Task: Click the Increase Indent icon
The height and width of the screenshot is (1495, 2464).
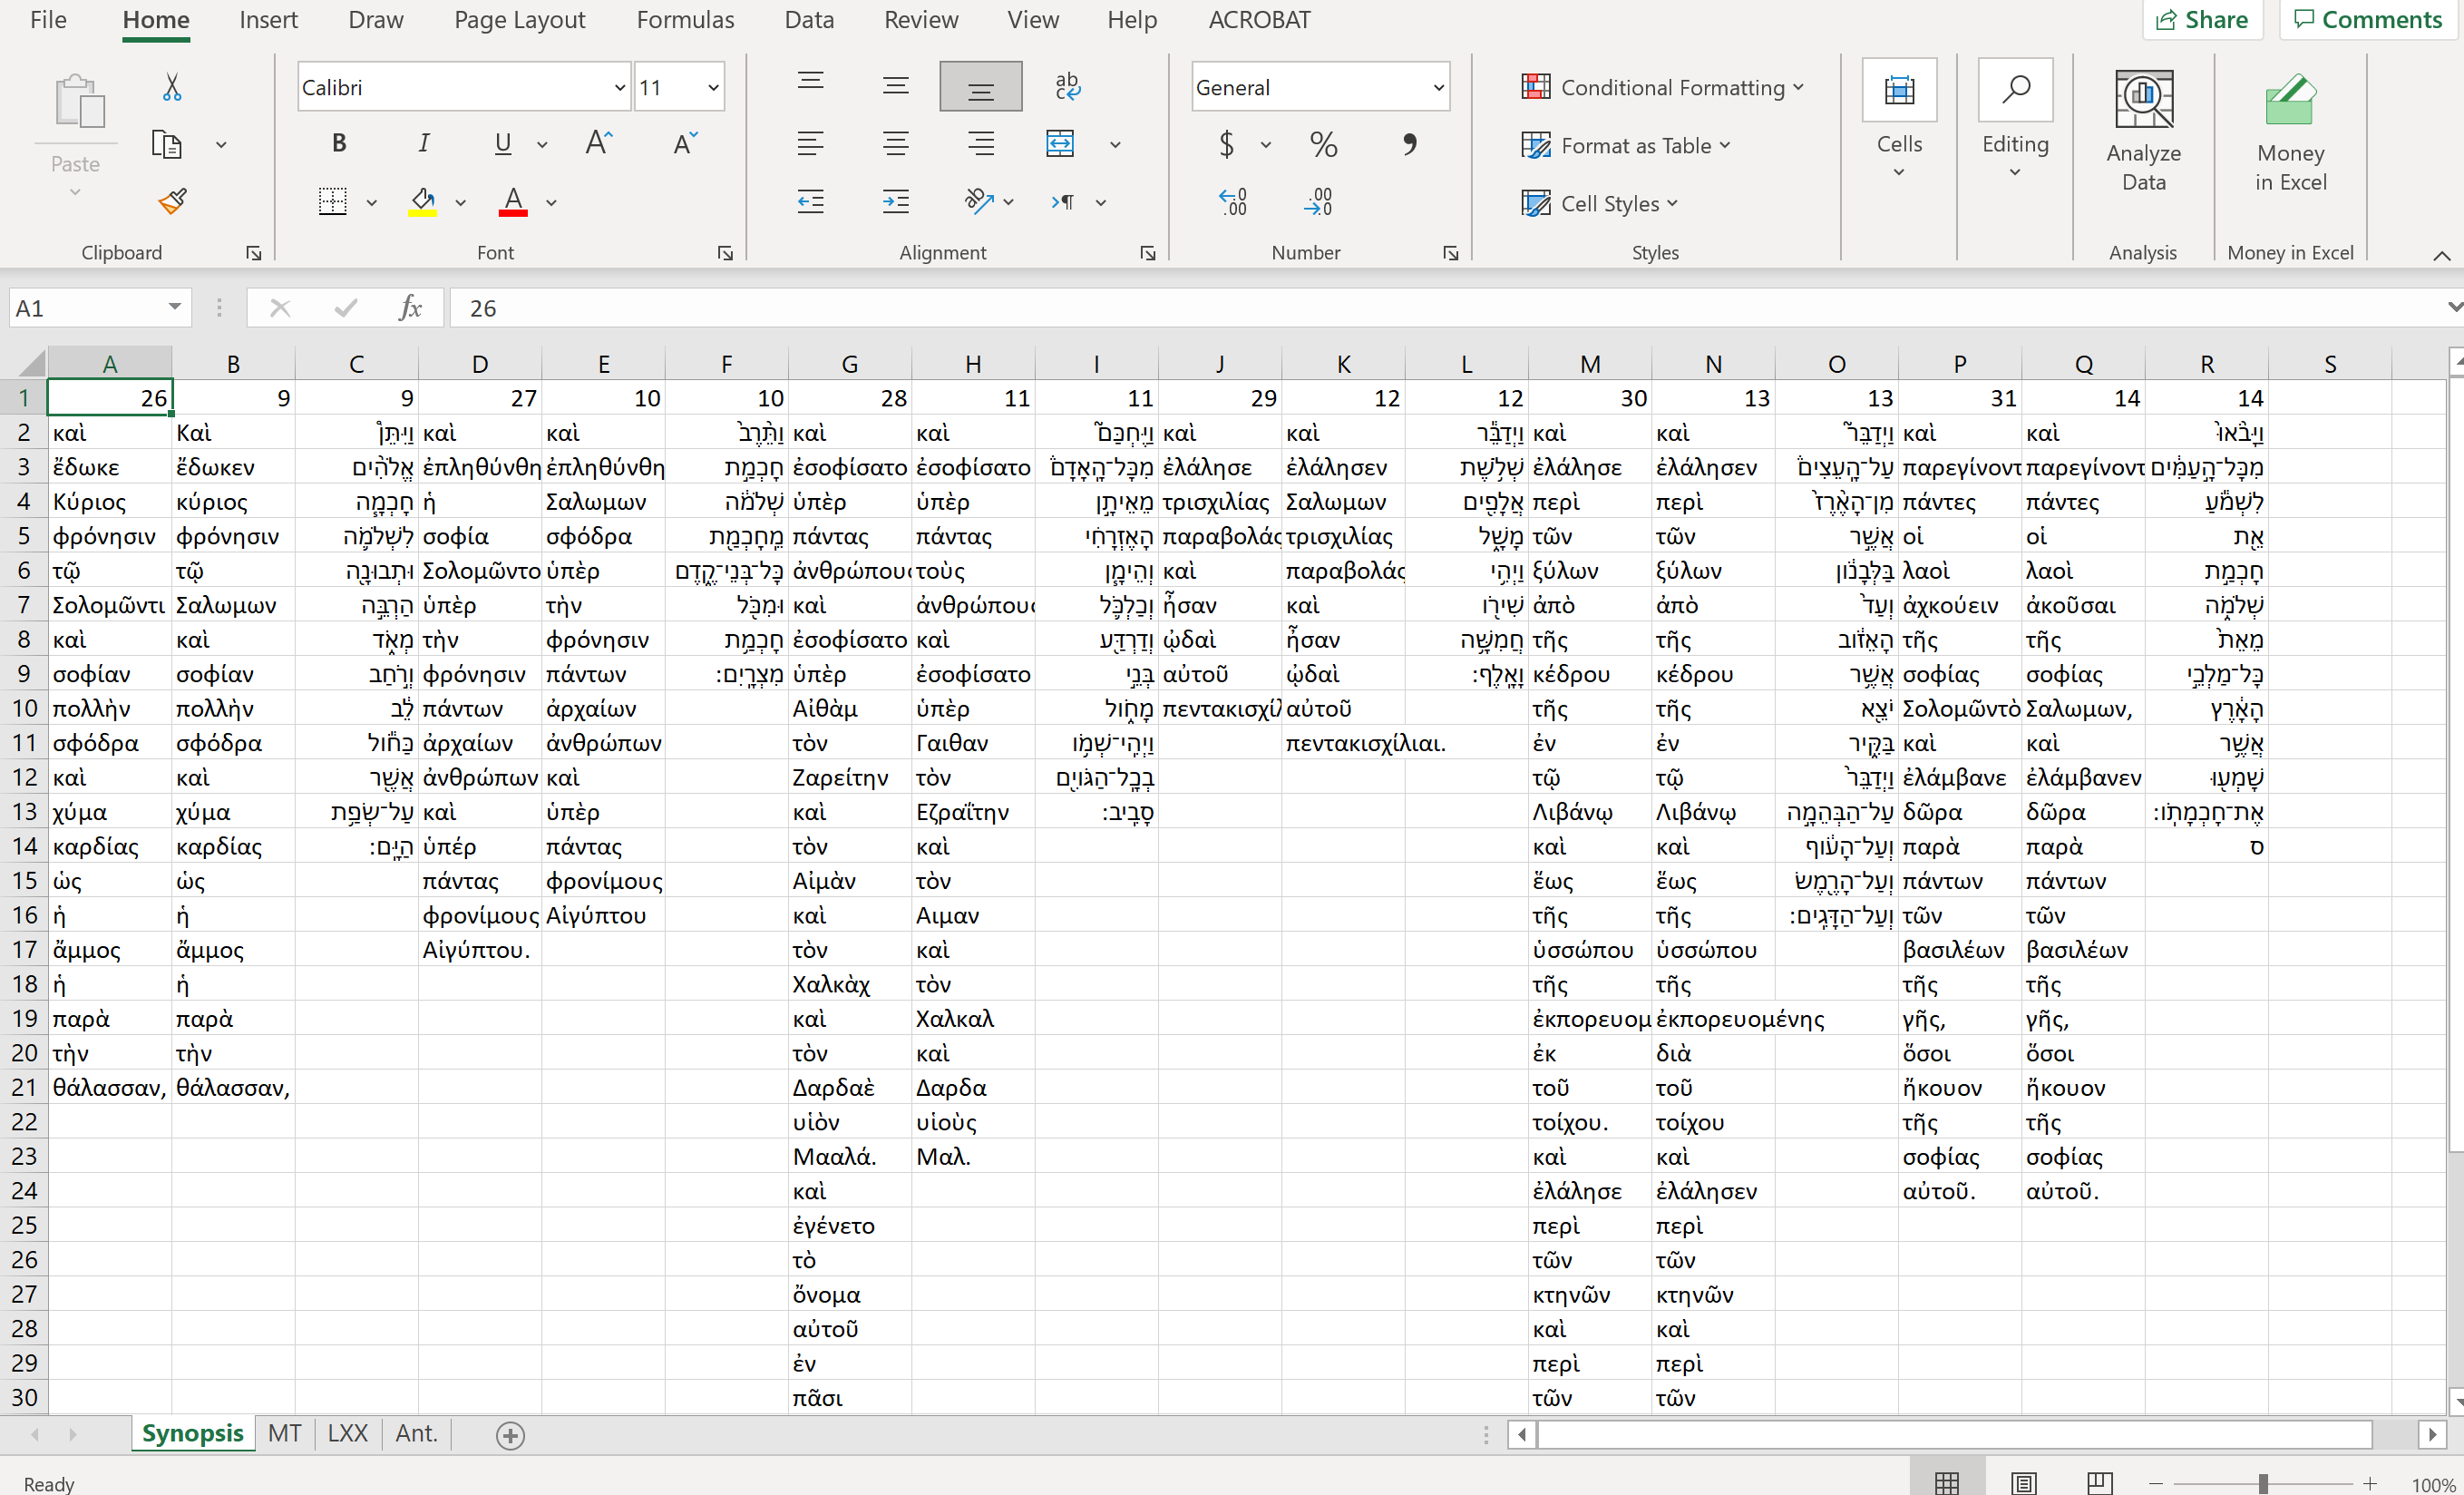Action: (895, 202)
